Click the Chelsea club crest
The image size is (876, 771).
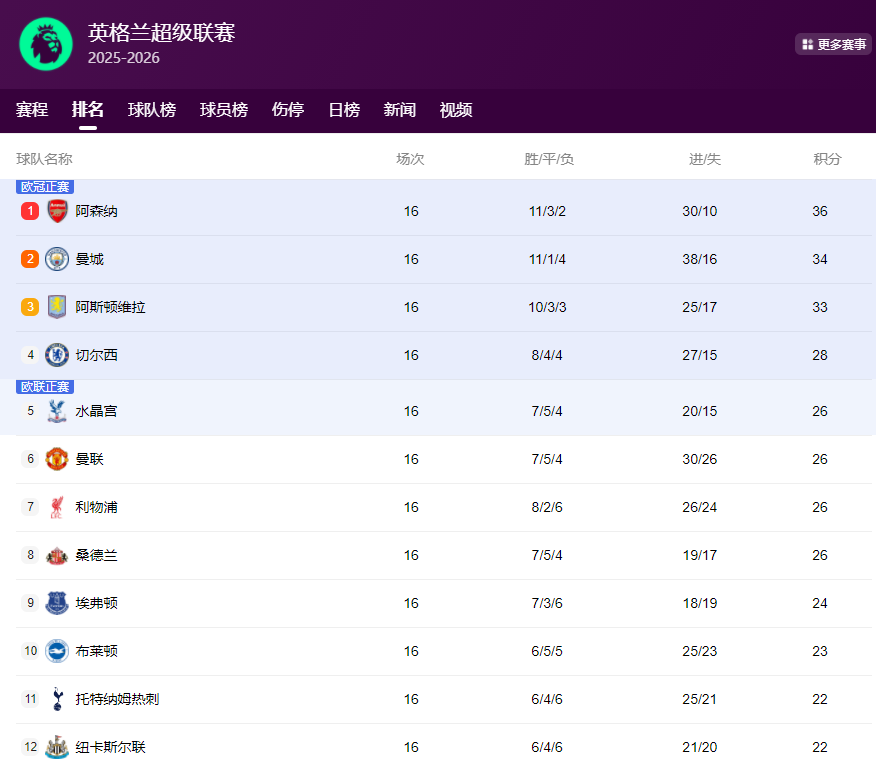pyautogui.click(x=57, y=355)
